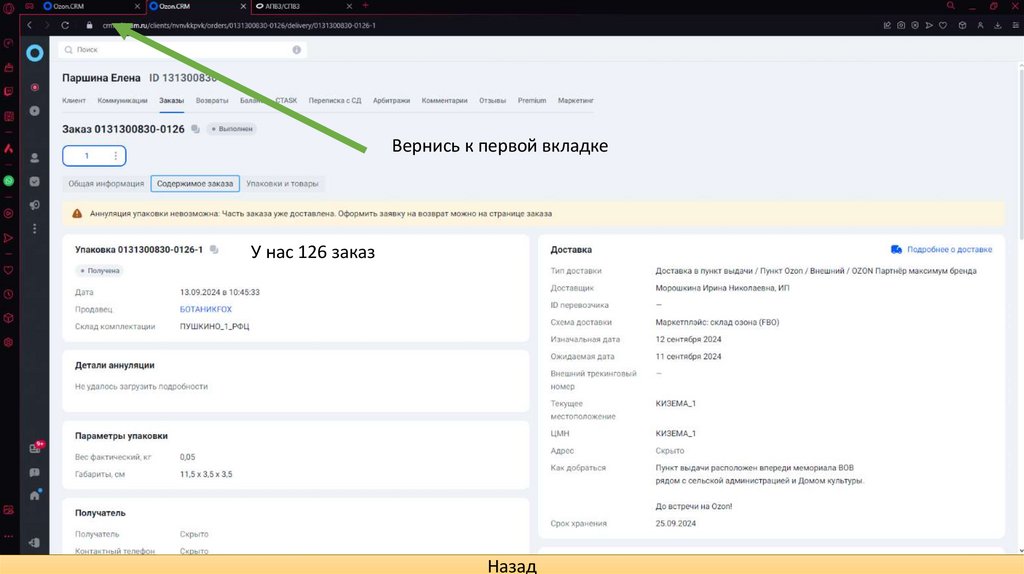Image resolution: width=1024 pixels, height=574 pixels.
Task: Click the downloads icon in browser toolbar
Action: point(998,25)
